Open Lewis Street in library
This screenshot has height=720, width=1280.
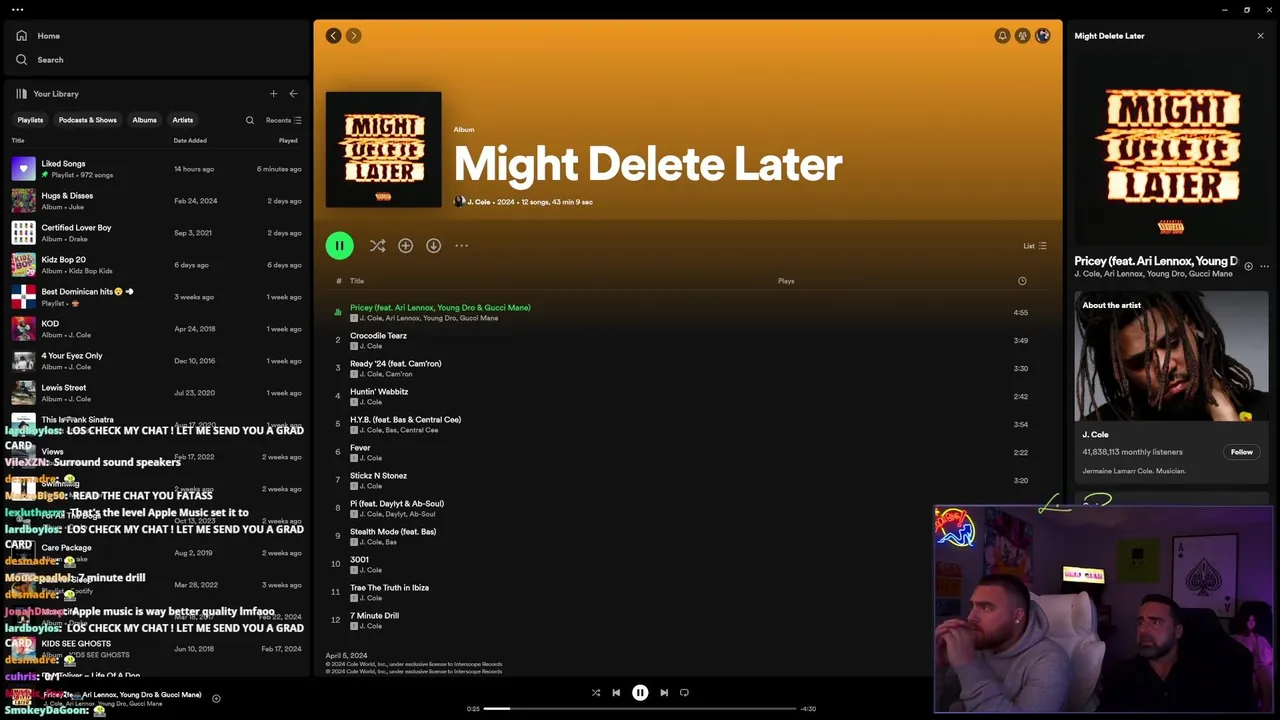coord(156,393)
